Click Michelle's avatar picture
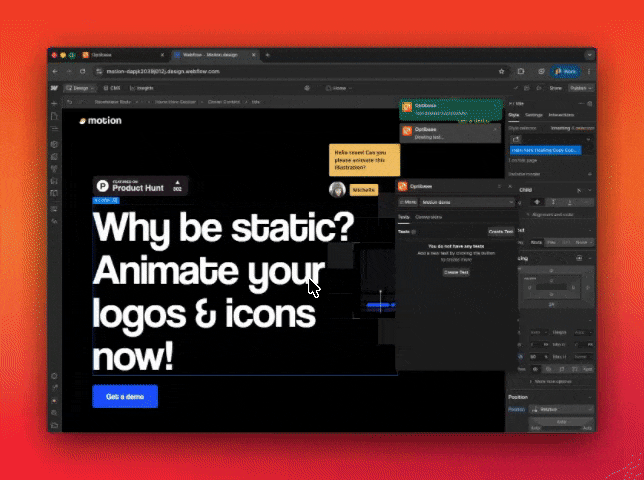Image resolution: width=644 pixels, height=480 pixels. [338, 190]
